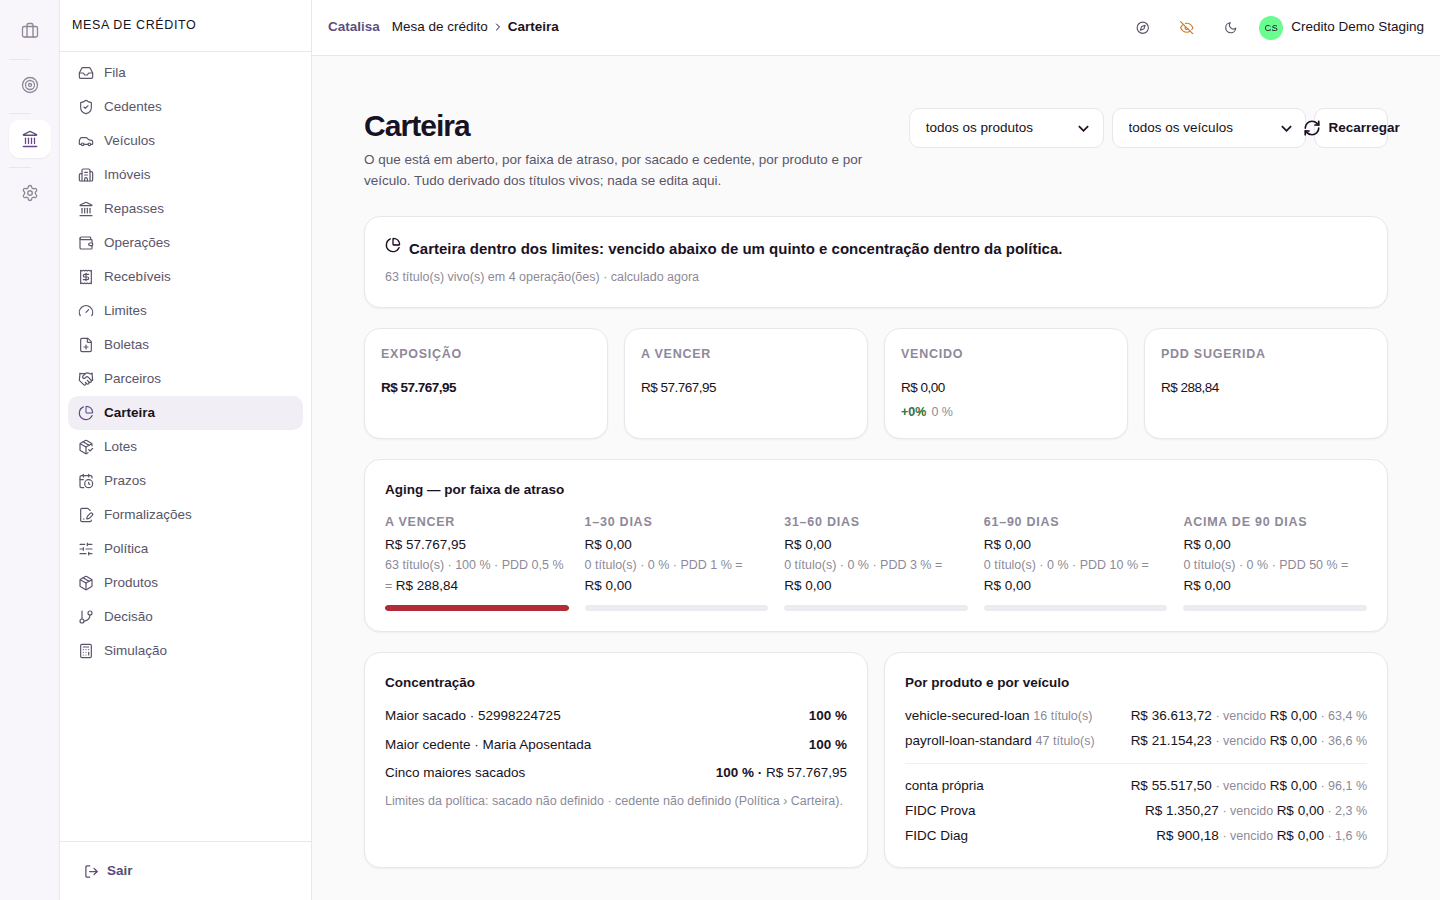
Task: Select the bank module icon in the left rail
Action: 30,139
